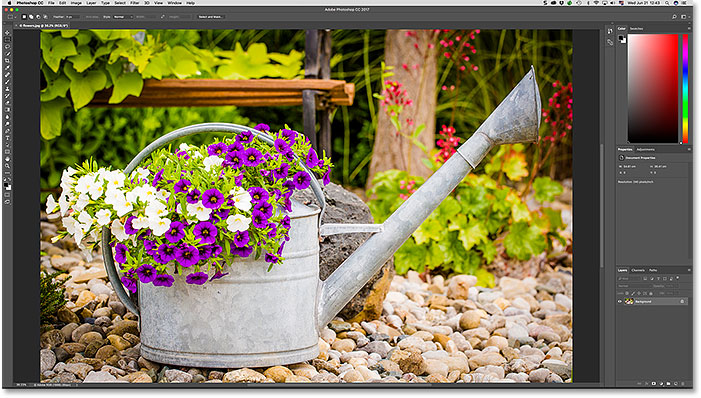Select the Move tool

pyautogui.click(x=8, y=33)
